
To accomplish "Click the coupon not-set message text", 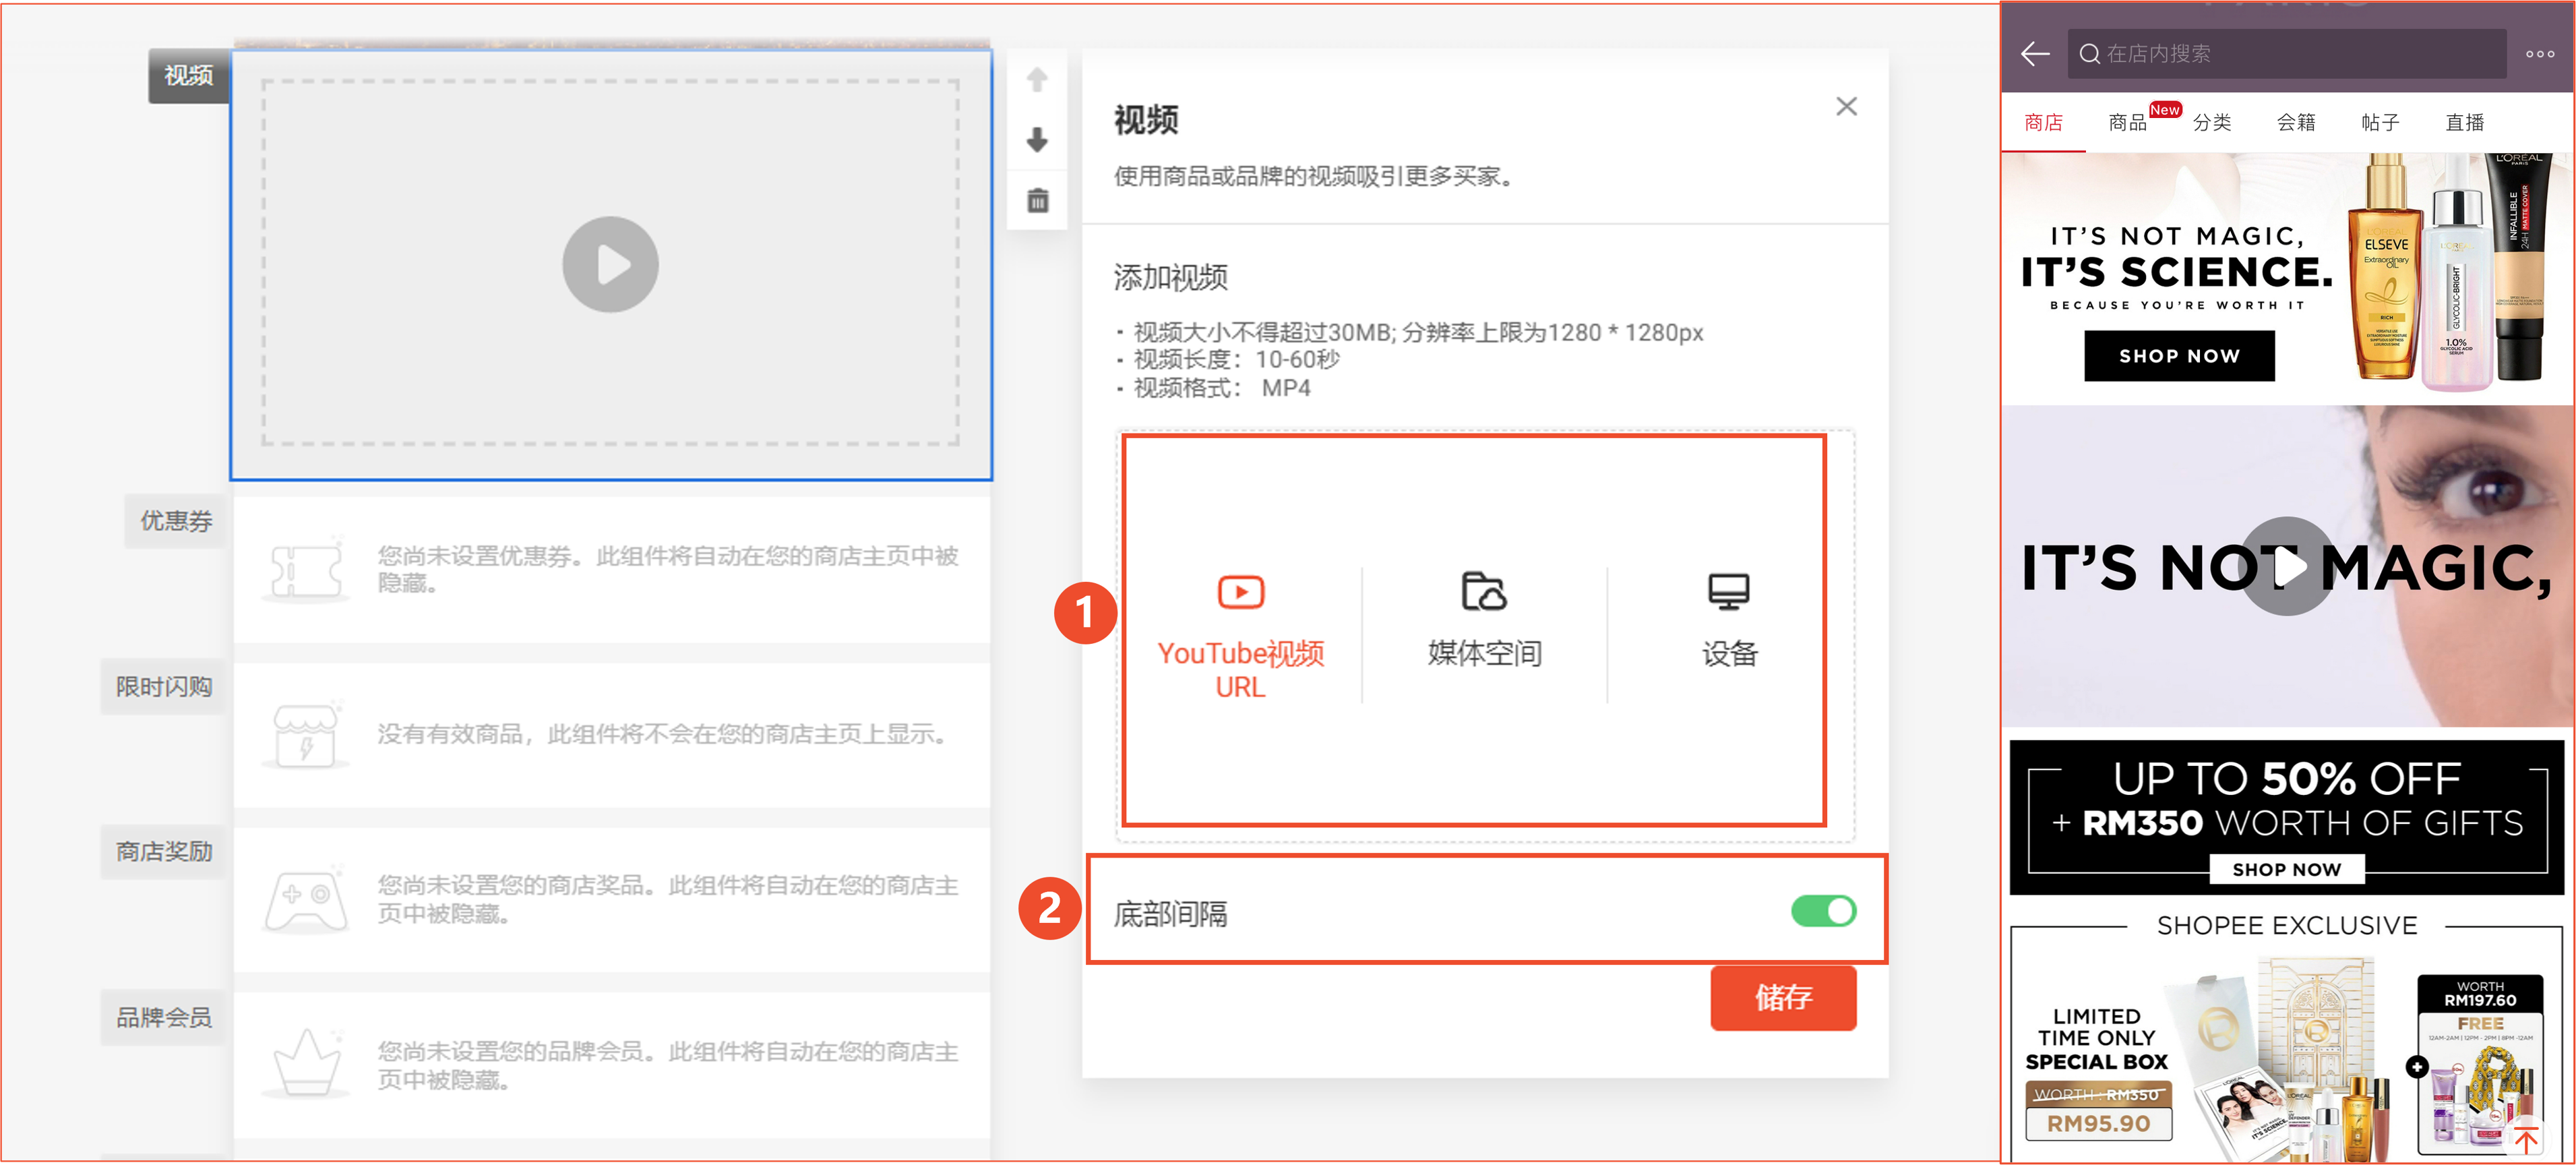I will coord(668,569).
